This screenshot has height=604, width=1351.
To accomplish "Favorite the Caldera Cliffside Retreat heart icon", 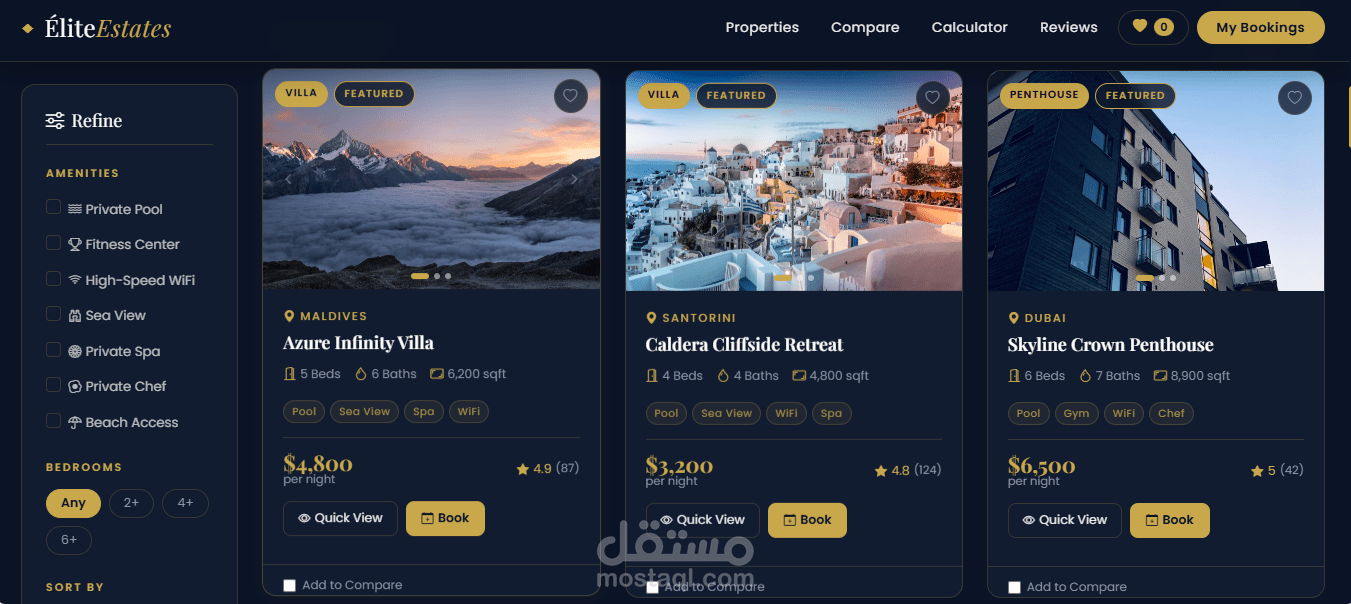I will click(x=932, y=98).
